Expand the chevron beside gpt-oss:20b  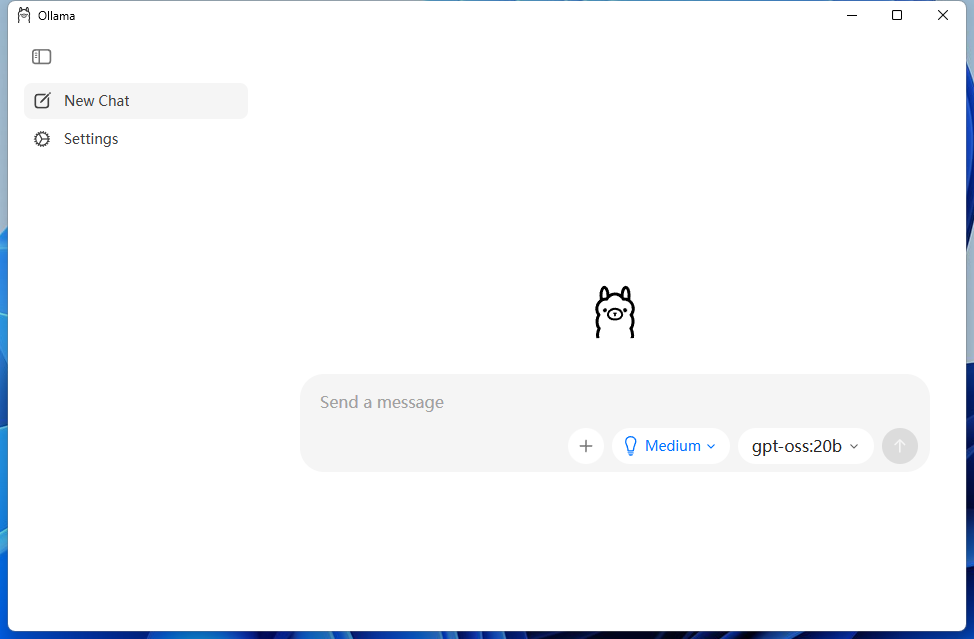click(x=854, y=446)
